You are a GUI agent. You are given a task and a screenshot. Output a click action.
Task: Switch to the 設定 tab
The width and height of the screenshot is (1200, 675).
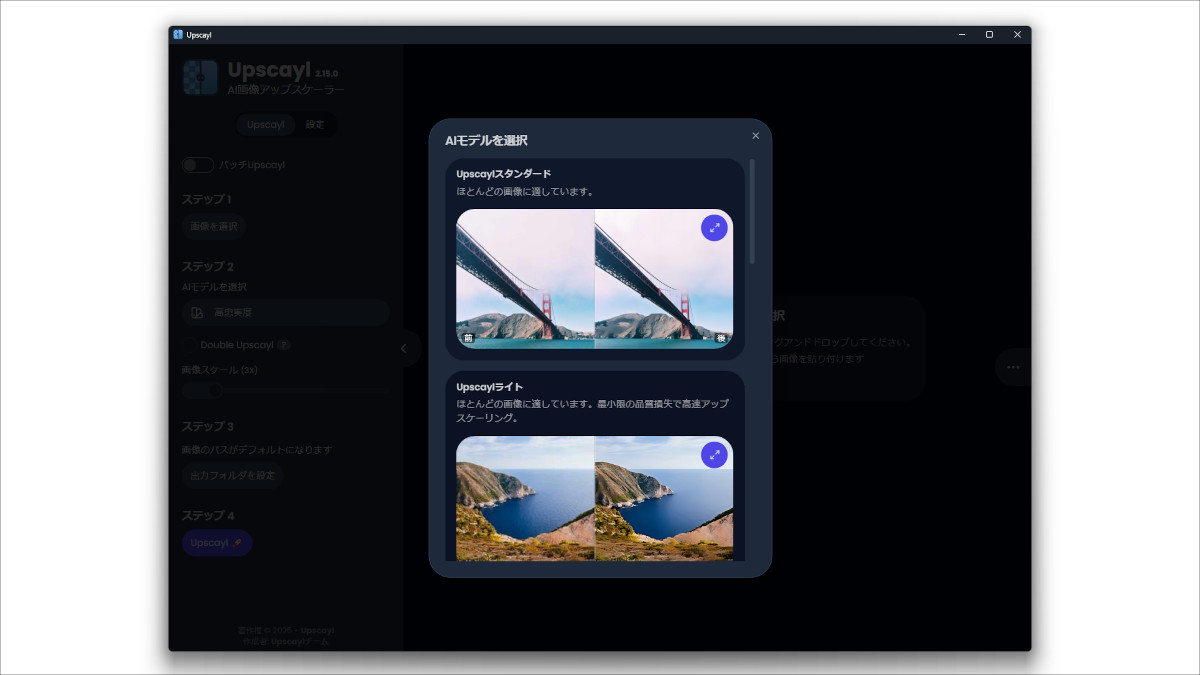(315, 125)
